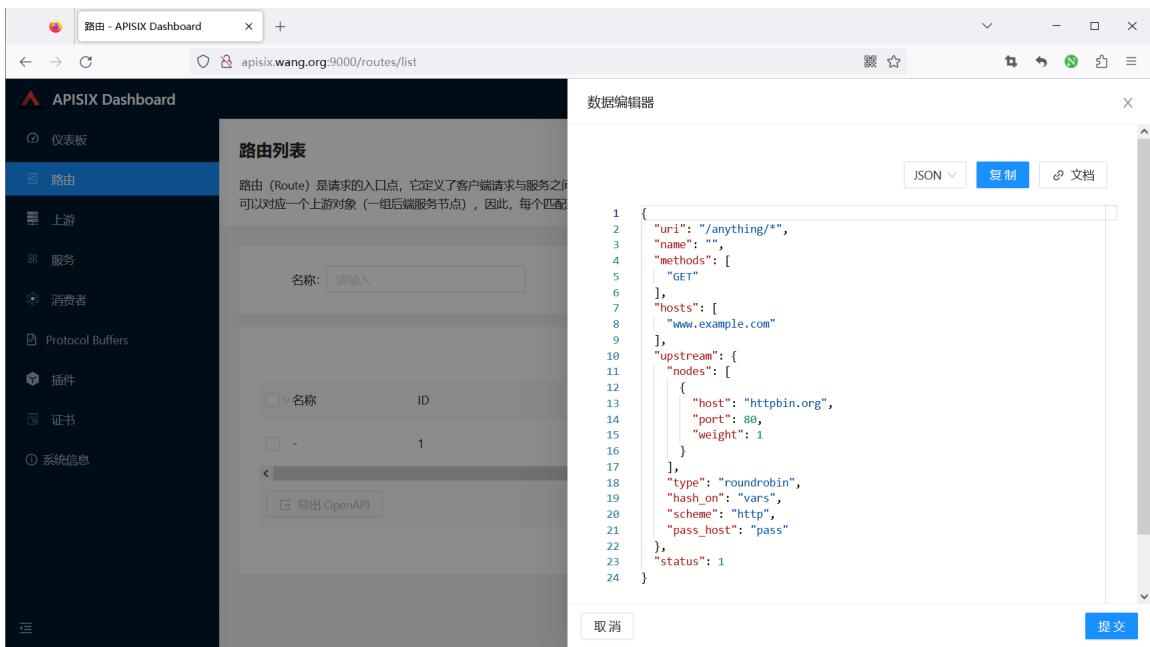Click the browser back arrow
The width and height of the screenshot is (1150, 647).
coord(26,62)
